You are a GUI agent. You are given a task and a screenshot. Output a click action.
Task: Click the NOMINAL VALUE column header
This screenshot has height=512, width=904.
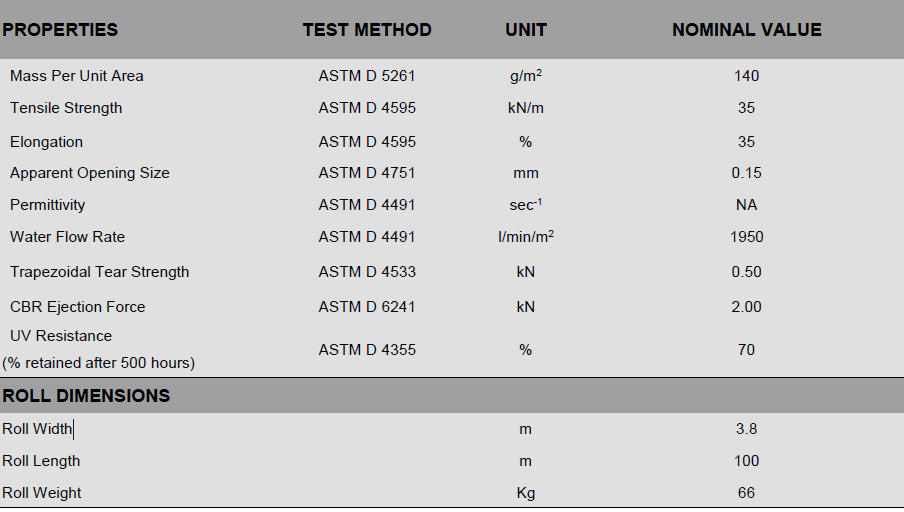[x=746, y=30]
